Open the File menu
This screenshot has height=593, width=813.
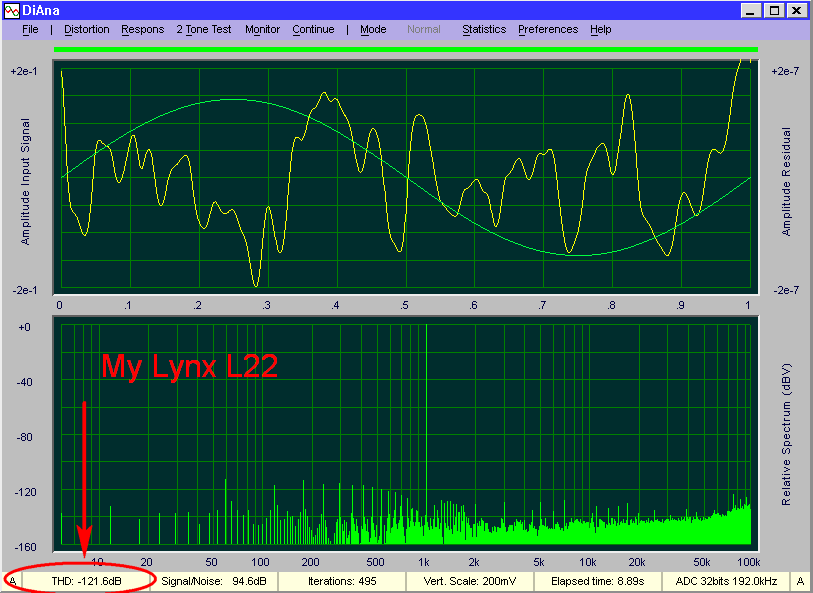pos(30,30)
